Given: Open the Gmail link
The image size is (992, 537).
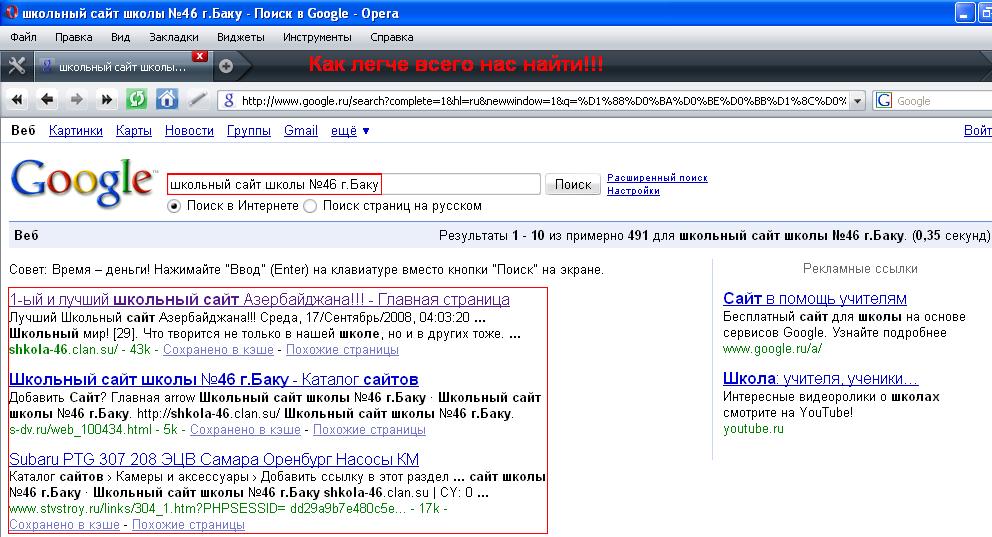Looking at the screenshot, I should point(301,130).
